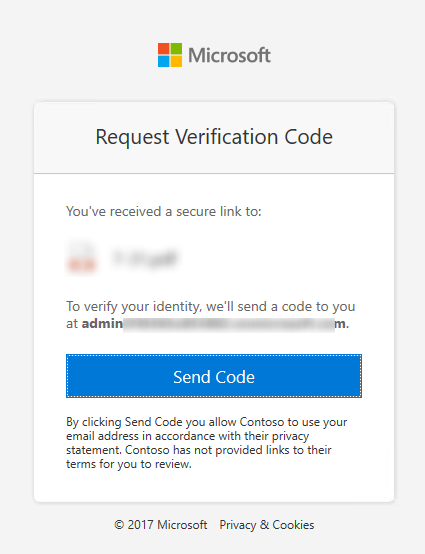Click the © 2017 Microsoft footer text
The height and width of the screenshot is (554, 425).
pos(161,525)
